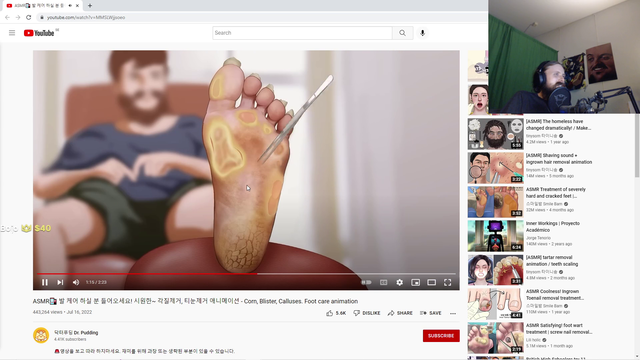The width and height of the screenshot is (640, 360).
Task: Click the DISLIKE button
Action: pyautogui.click(x=367, y=313)
